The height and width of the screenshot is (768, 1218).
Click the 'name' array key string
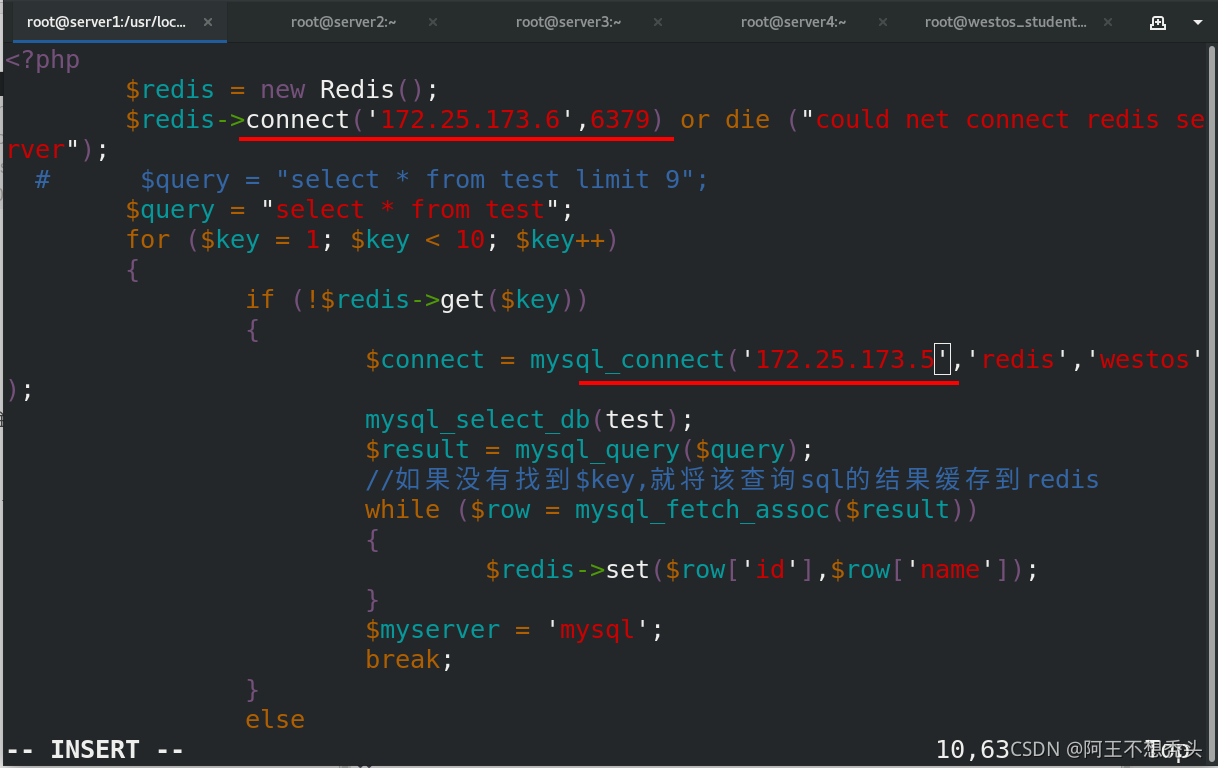[x=949, y=570]
